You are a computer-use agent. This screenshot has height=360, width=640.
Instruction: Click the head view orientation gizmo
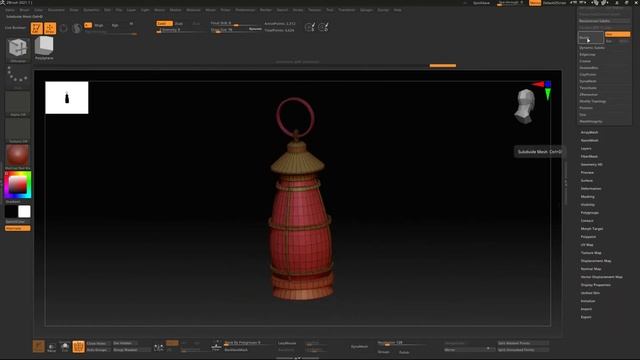click(525, 107)
